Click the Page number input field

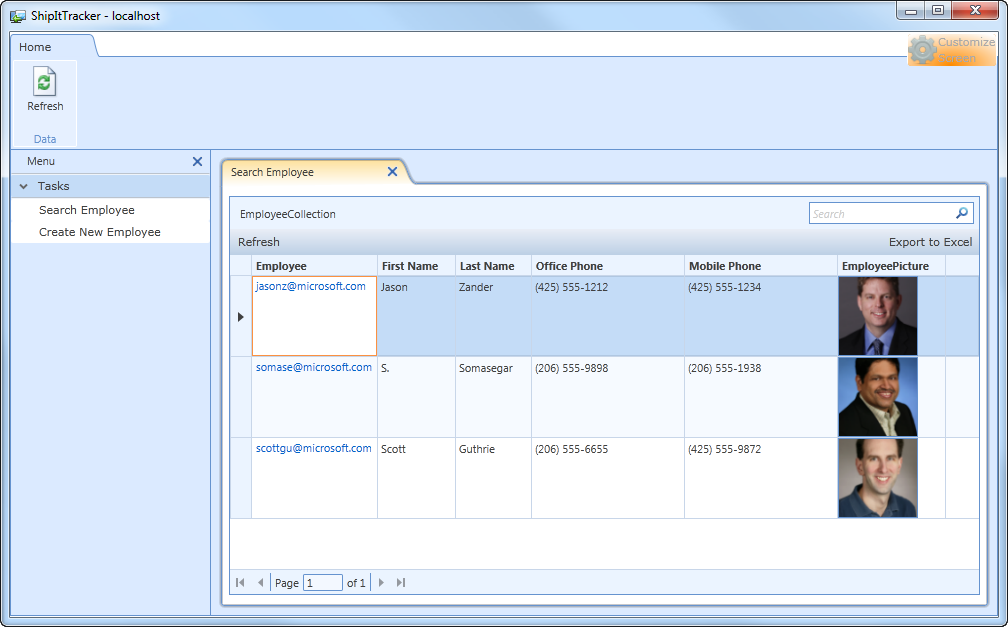322,582
